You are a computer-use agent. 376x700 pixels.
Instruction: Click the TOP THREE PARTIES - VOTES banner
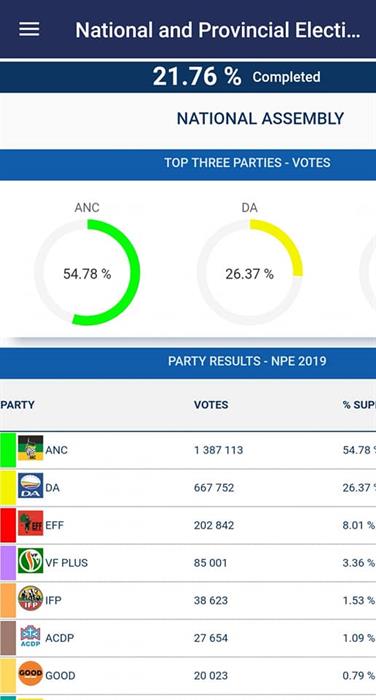pos(188,163)
